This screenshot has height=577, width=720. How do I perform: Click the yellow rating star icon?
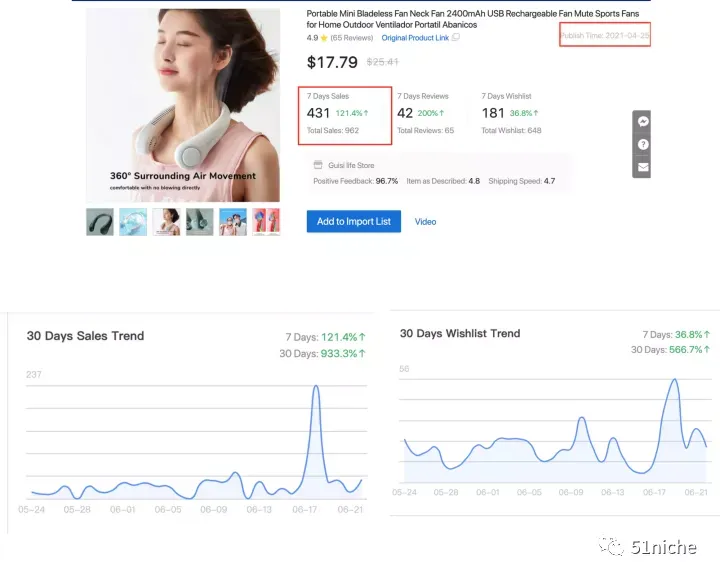click(x=324, y=38)
